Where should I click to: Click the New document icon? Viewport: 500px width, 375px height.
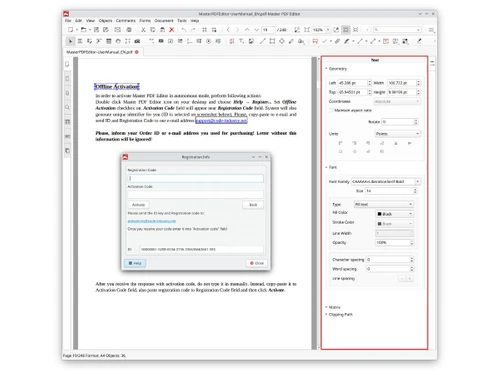[70, 30]
